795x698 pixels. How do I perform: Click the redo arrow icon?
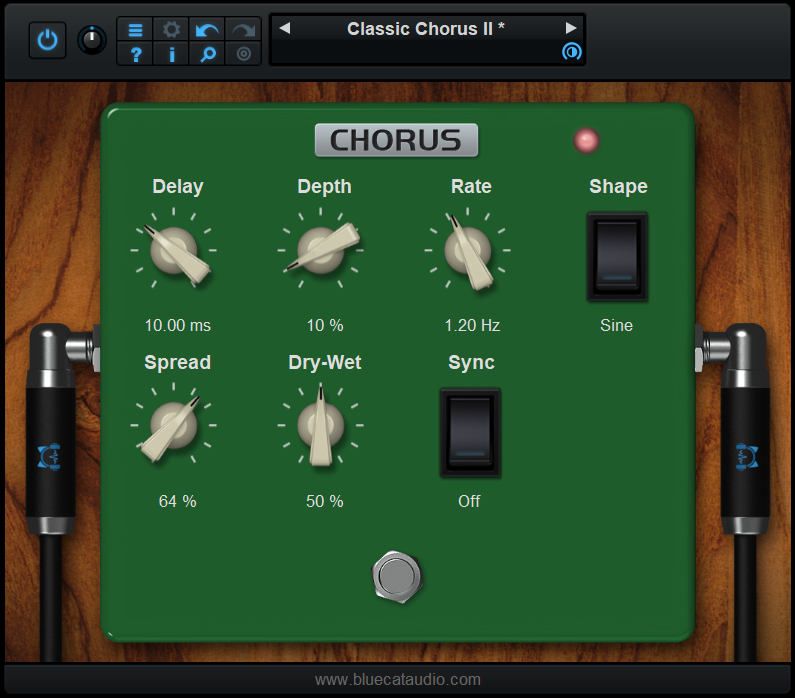click(x=243, y=29)
